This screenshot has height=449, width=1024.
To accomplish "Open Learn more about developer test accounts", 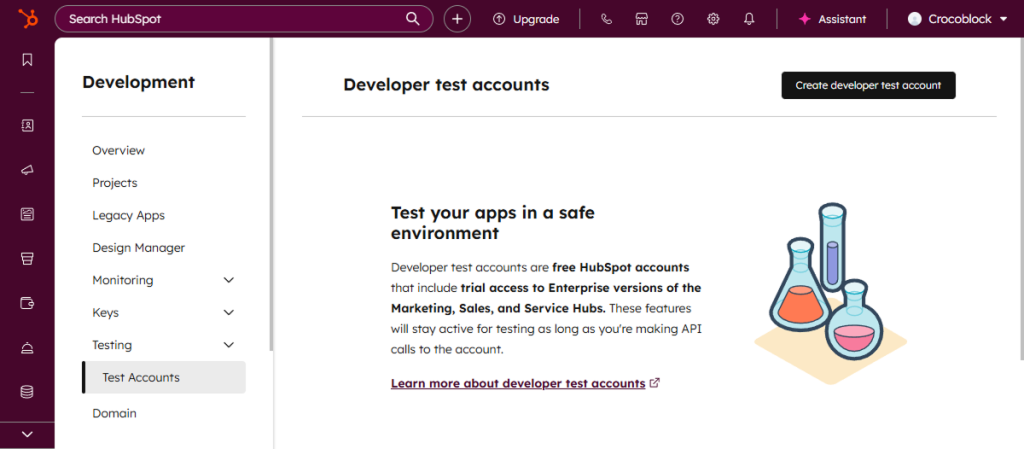I will (x=518, y=383).
